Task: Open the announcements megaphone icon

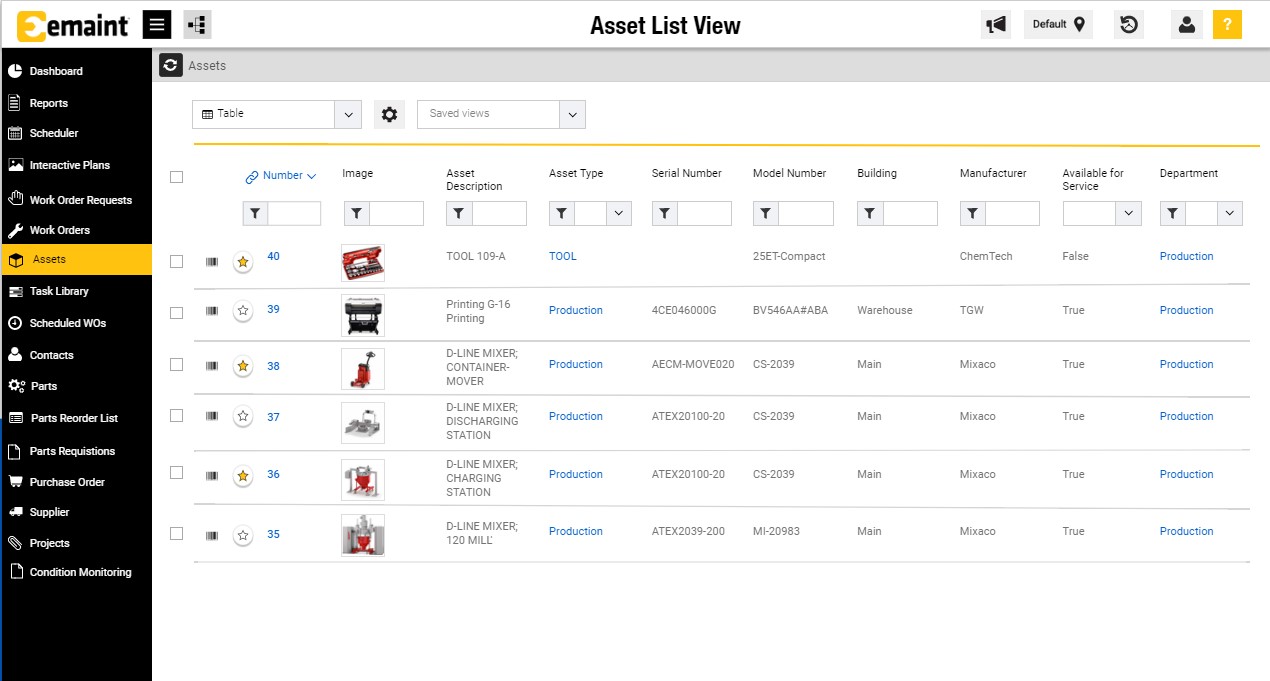Action: 996,25
